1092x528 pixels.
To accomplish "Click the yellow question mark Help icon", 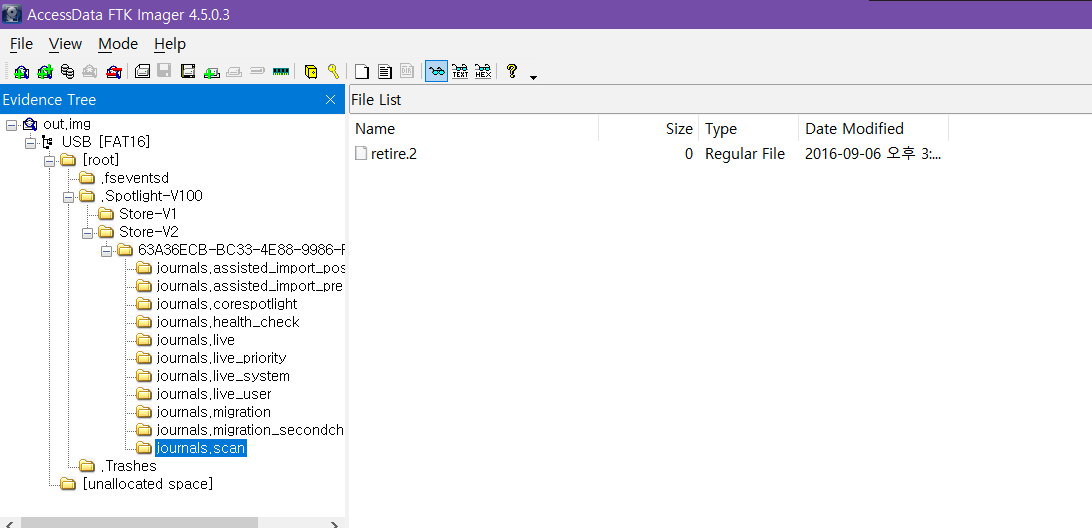I will point(512,71).
